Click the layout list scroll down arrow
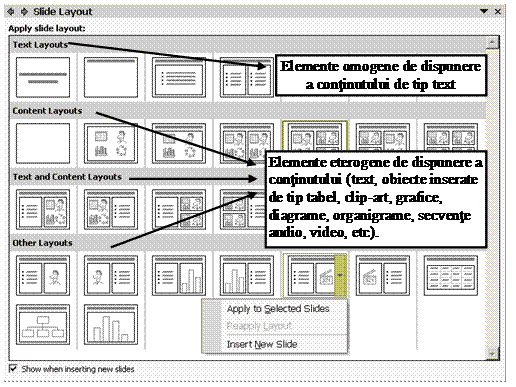This screenshot has width=516, height=387. click(492, 353)
